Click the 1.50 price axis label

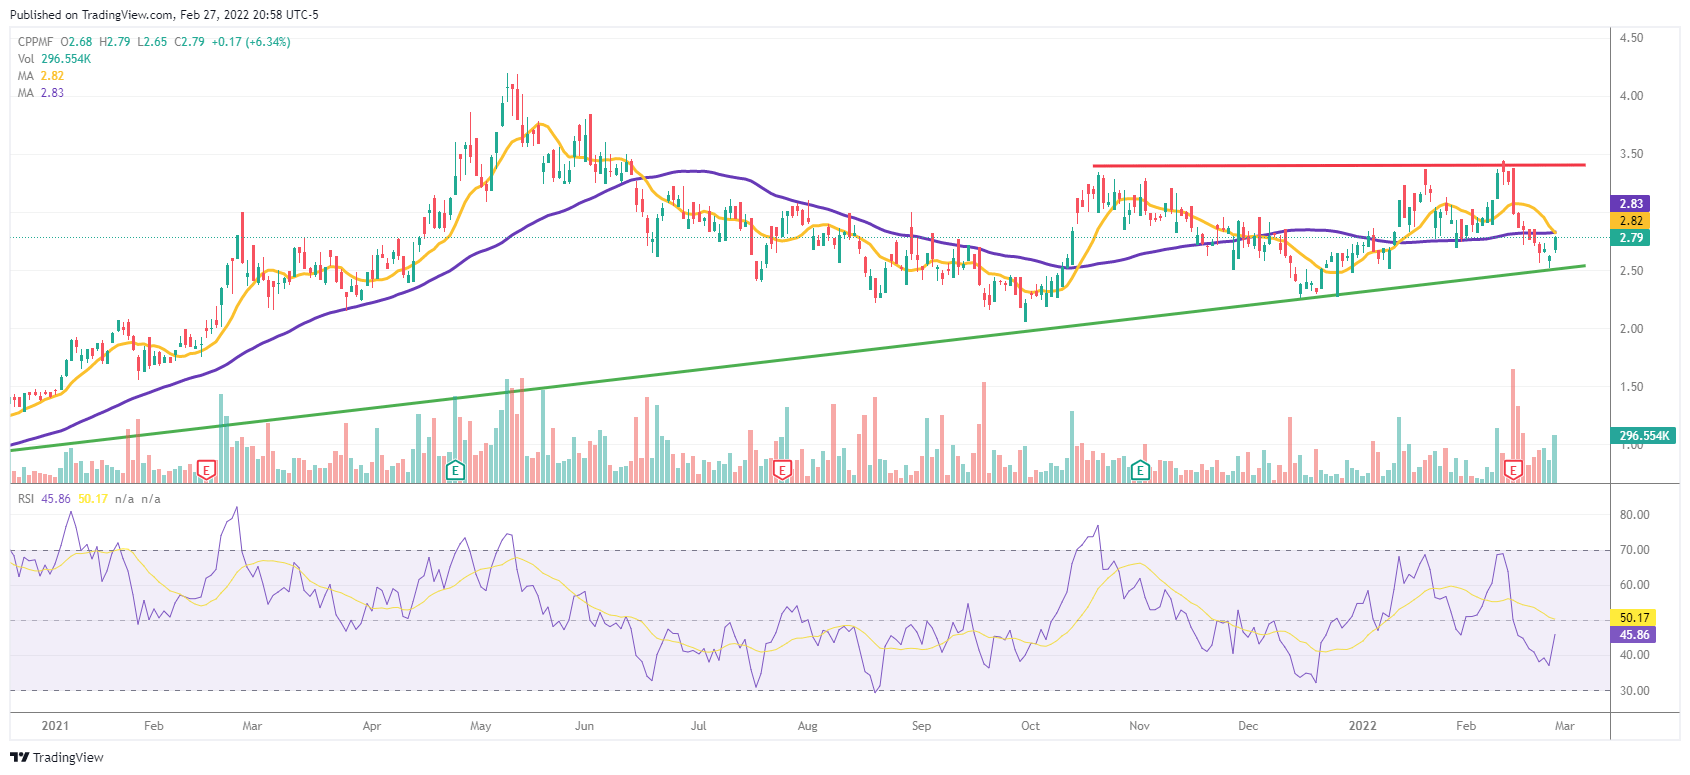tap(1631, 387)
